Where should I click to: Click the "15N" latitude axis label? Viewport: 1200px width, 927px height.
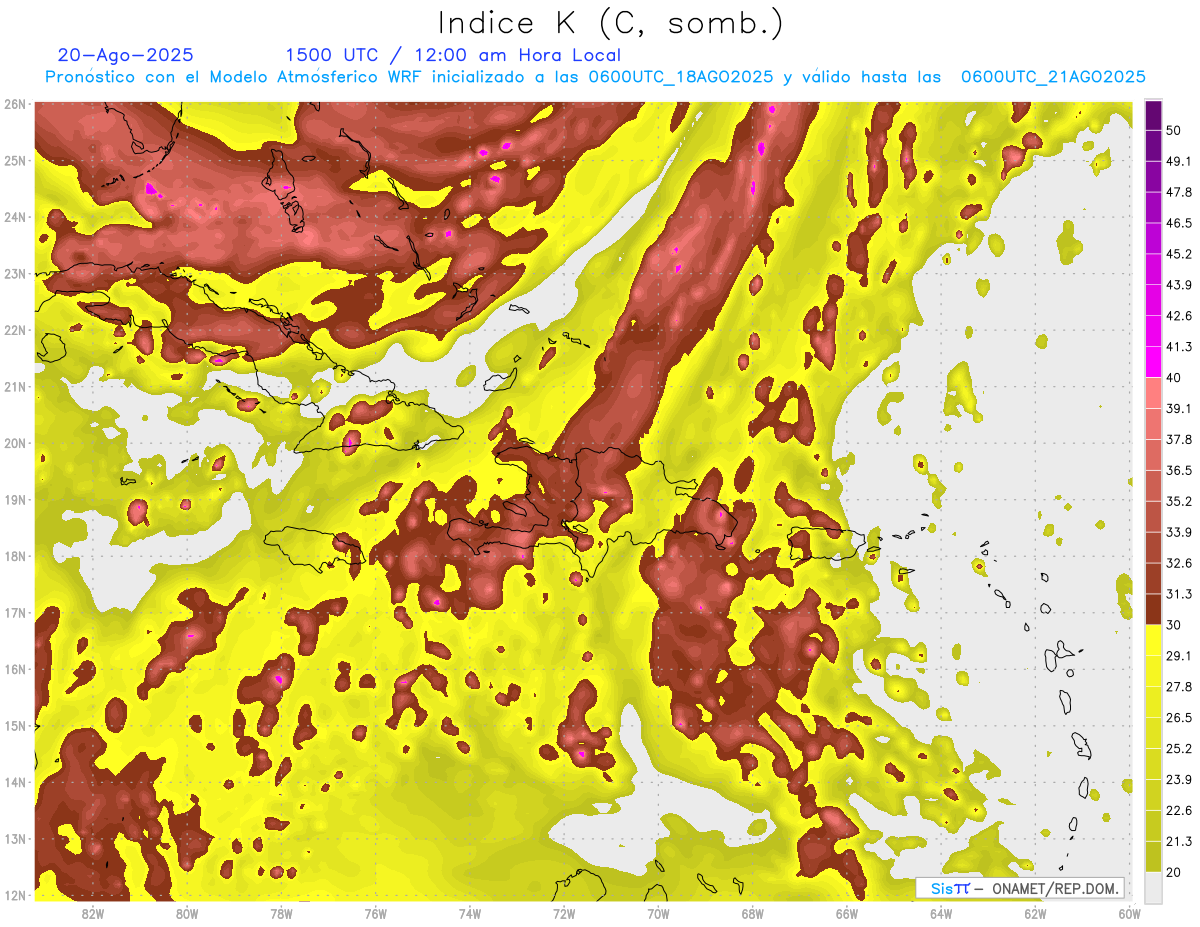coord(15,726)
